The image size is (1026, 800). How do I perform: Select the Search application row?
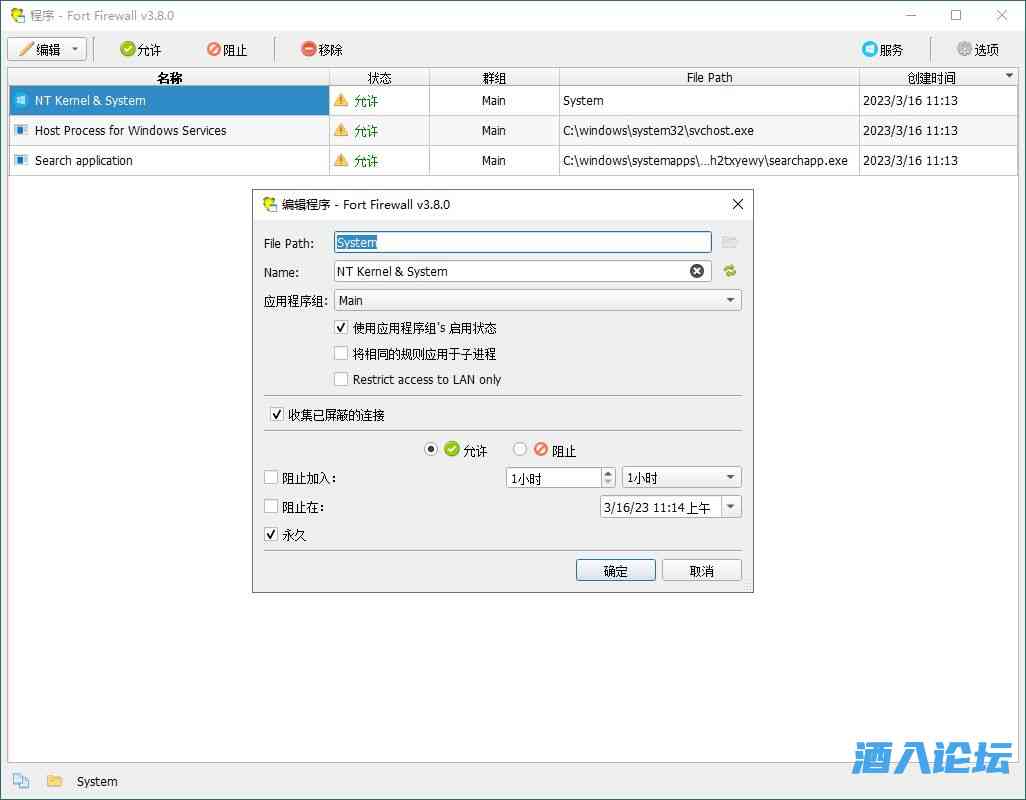click(84, 161)
